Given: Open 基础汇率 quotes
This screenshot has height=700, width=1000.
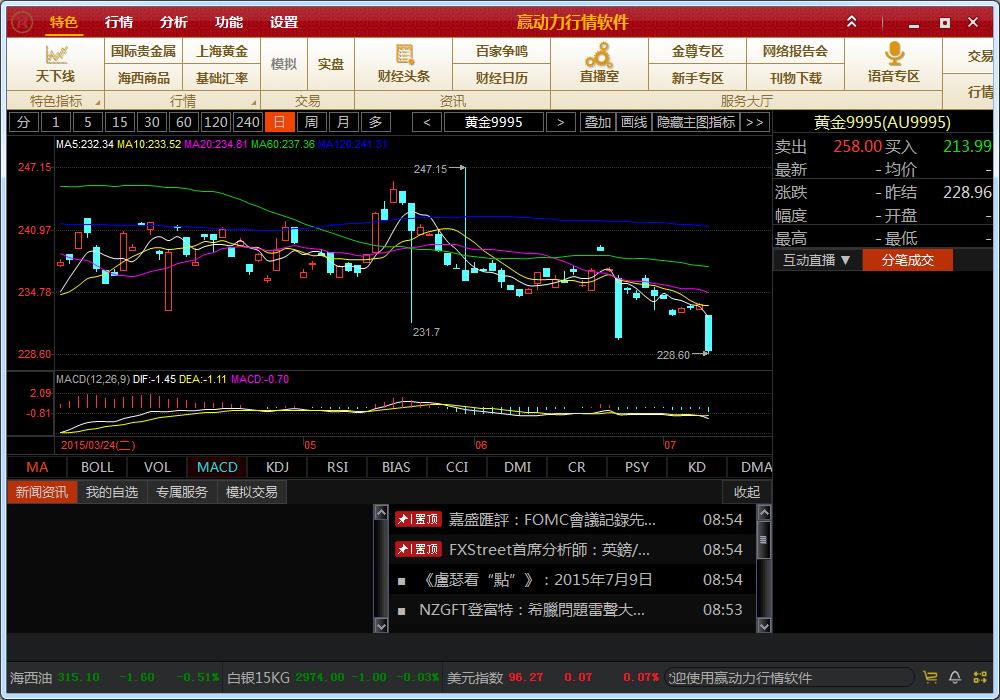Looking at the screenshot, I should tap(221, 78).
